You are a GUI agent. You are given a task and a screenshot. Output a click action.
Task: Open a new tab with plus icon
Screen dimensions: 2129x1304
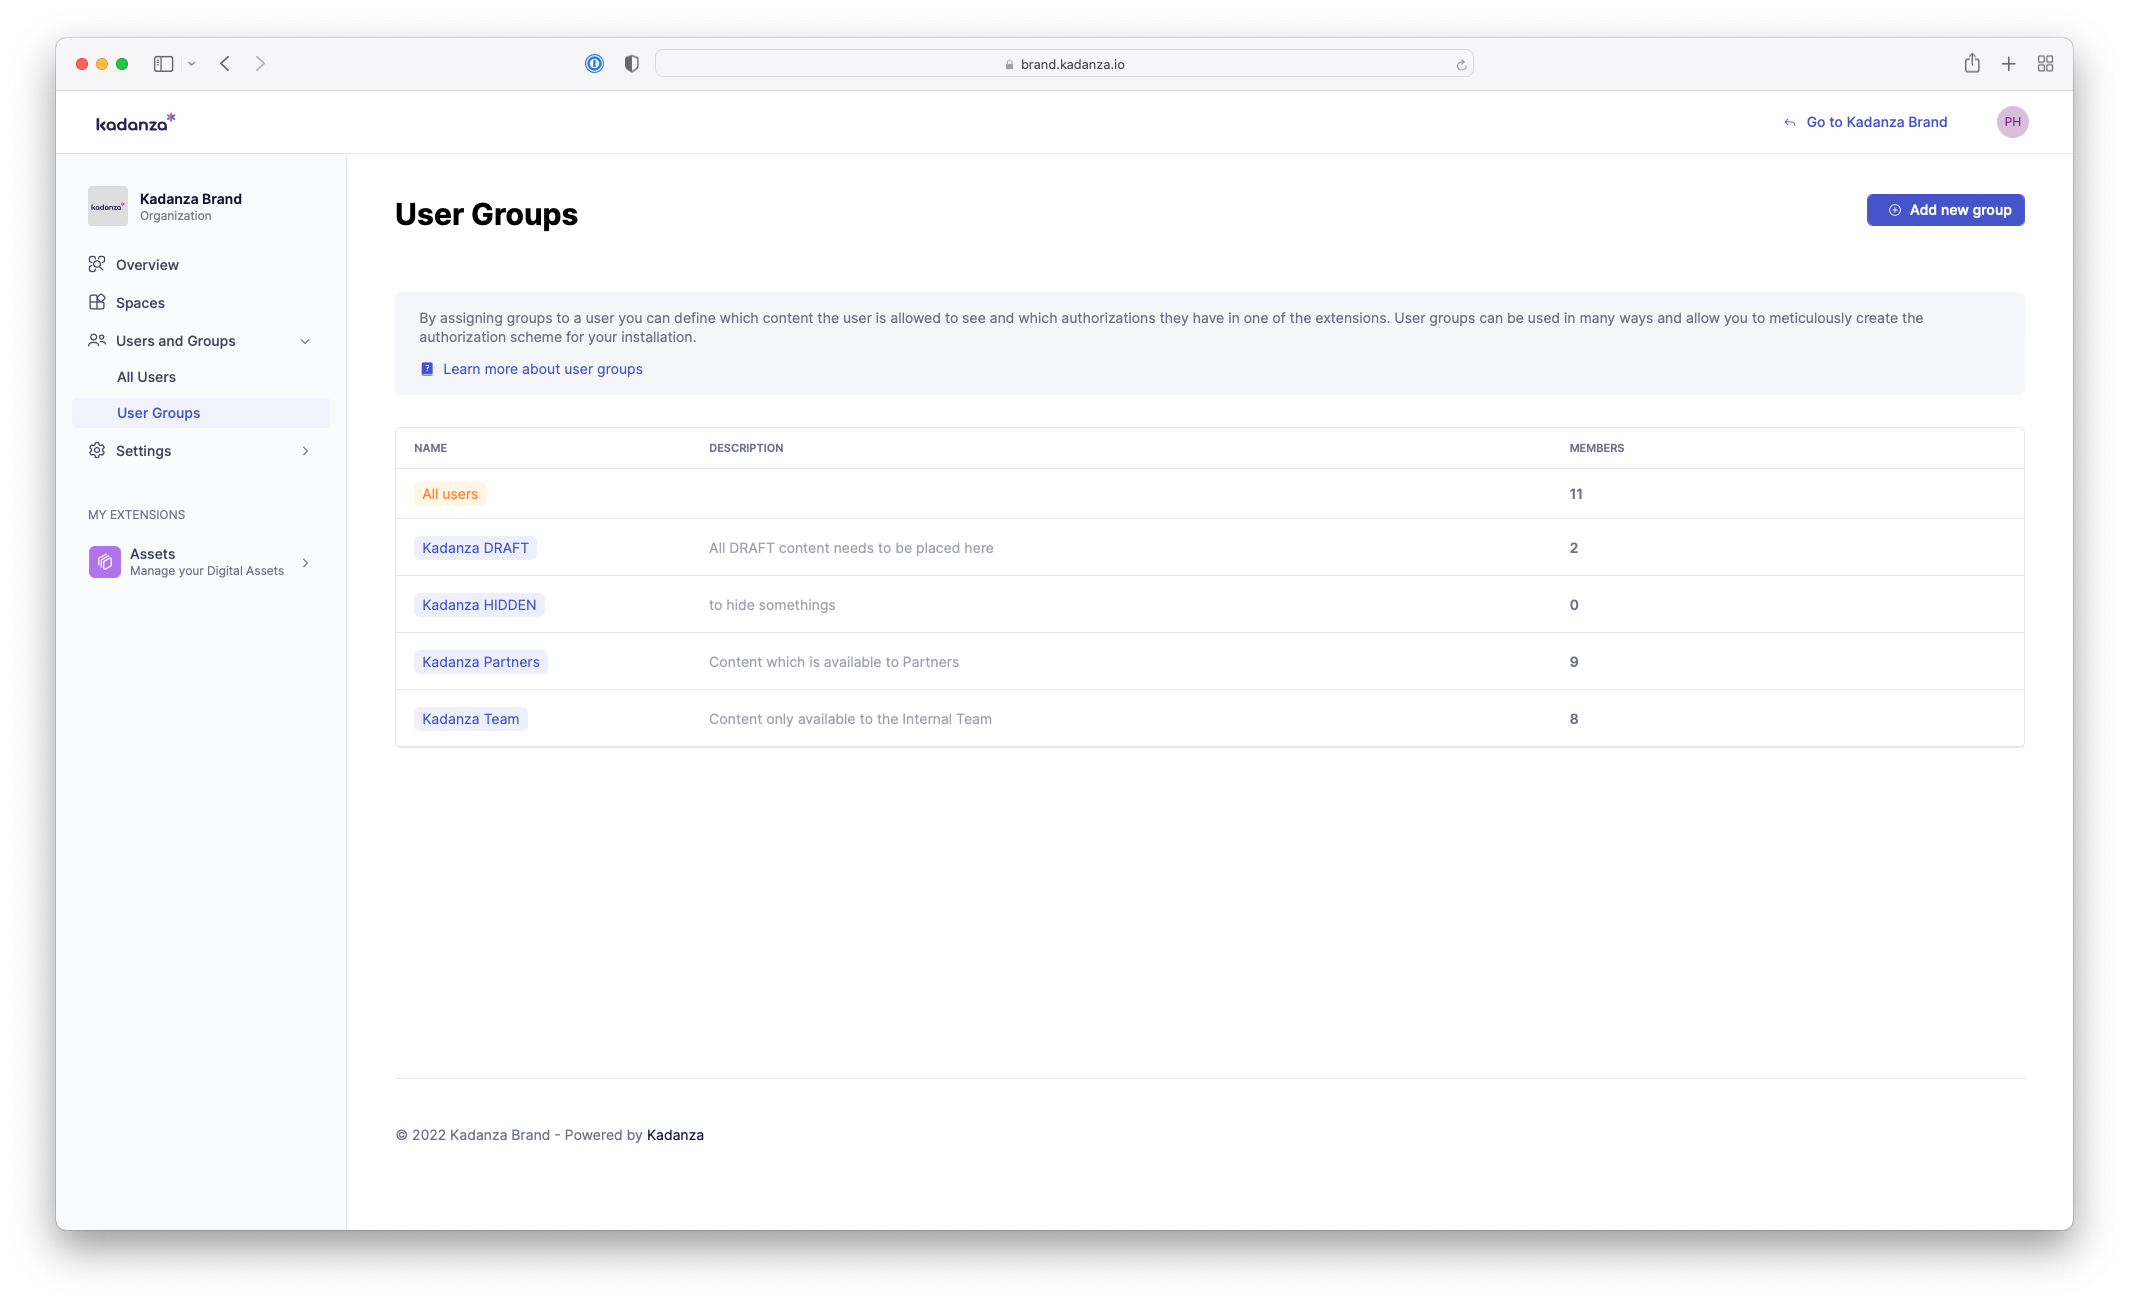click(2008, 64)
